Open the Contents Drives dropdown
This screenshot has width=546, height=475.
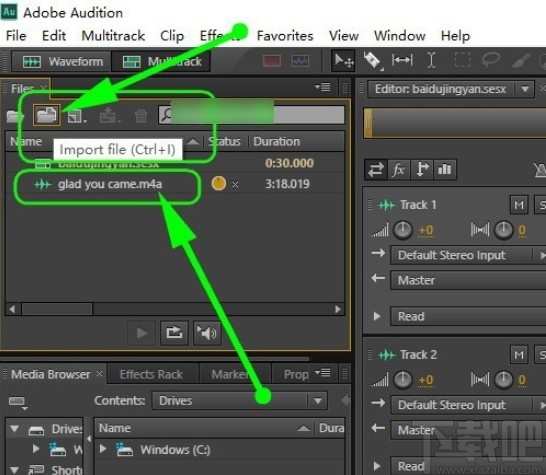240,400
